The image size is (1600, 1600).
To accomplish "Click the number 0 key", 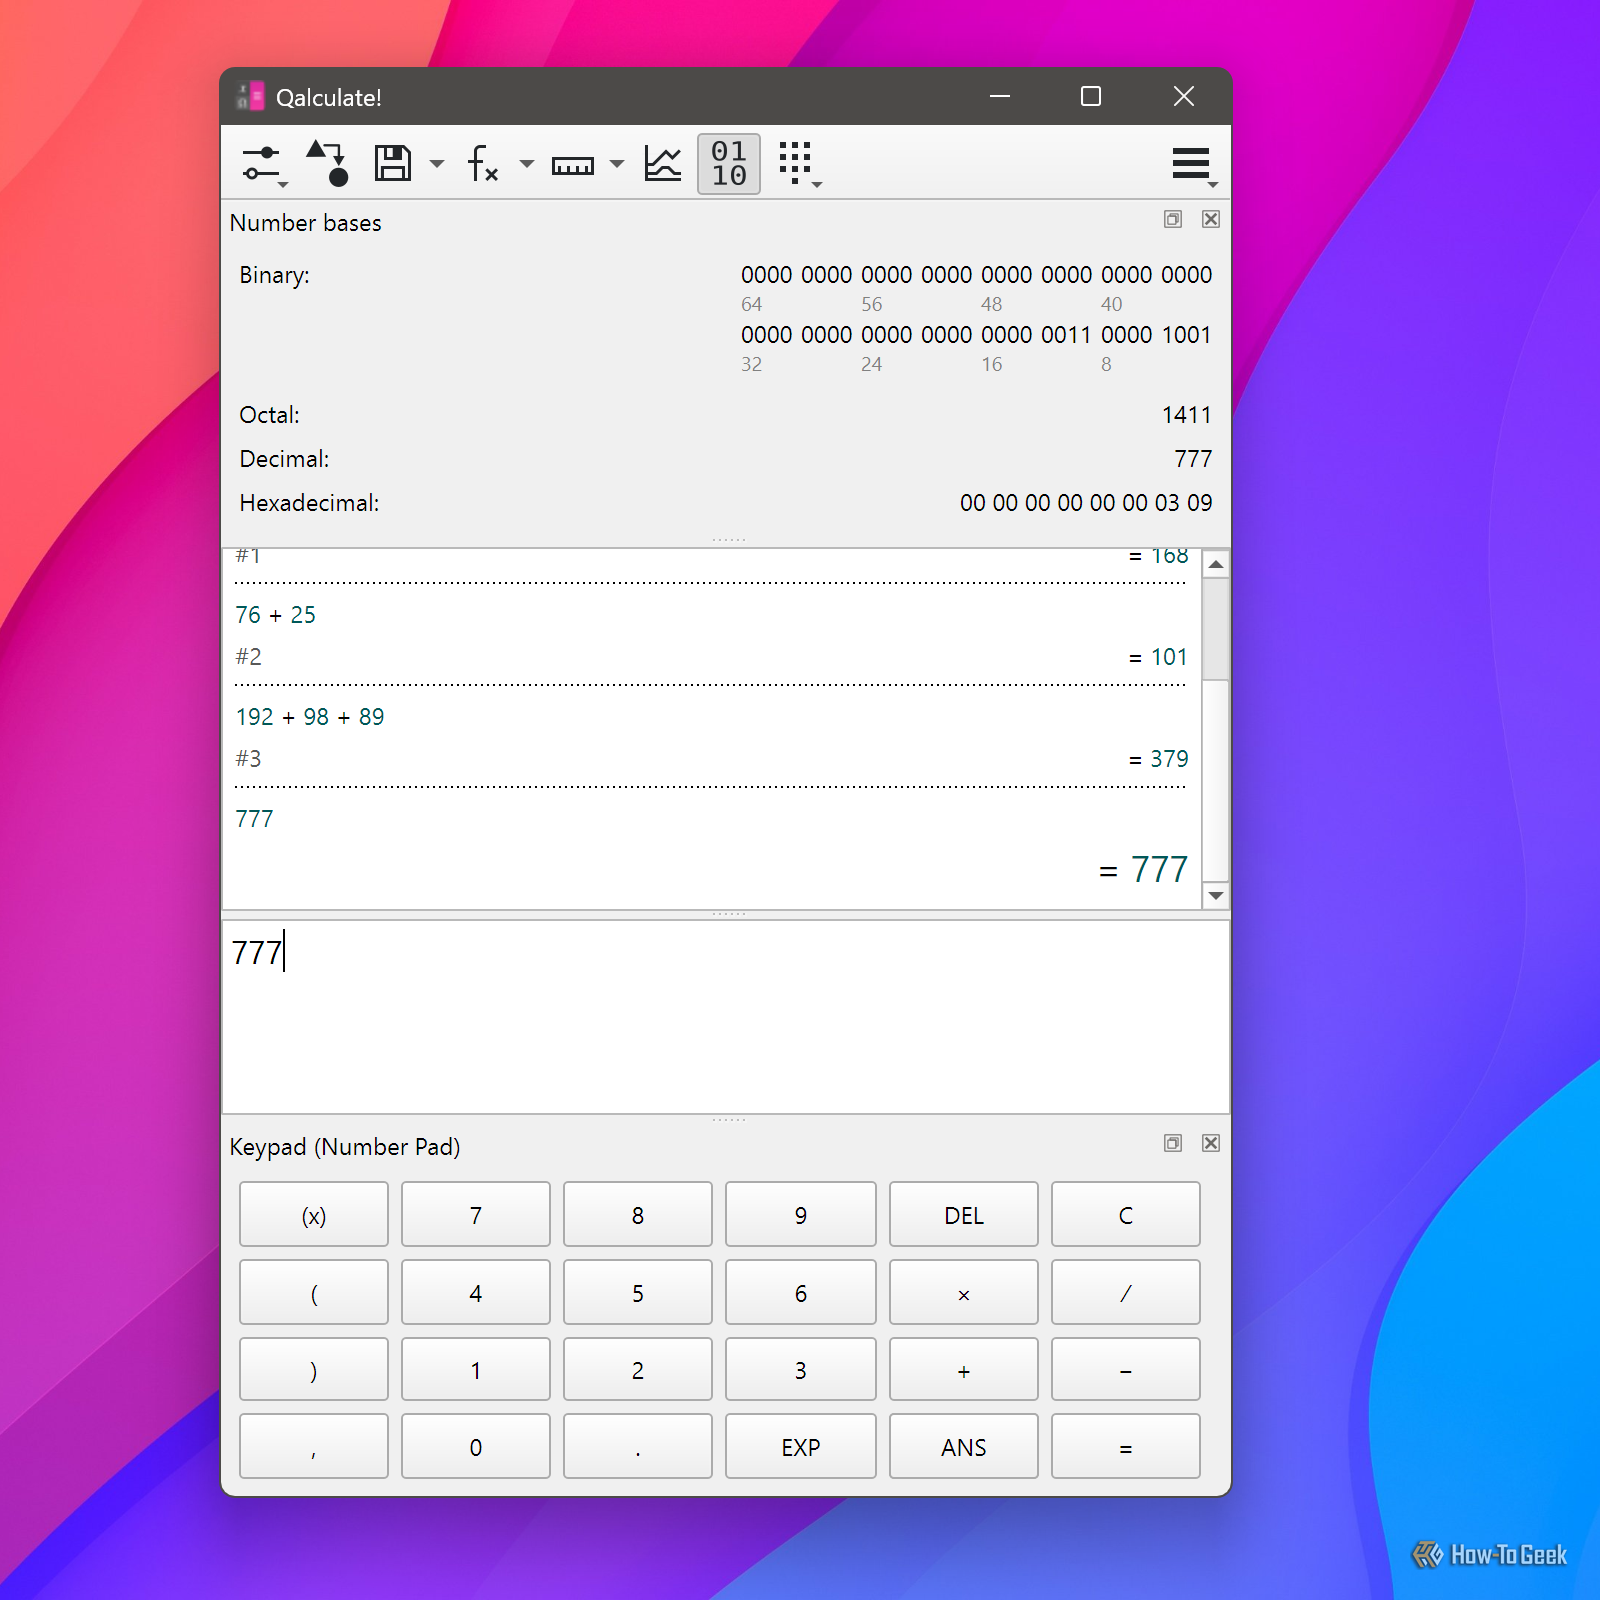I will click(476, 1447).
